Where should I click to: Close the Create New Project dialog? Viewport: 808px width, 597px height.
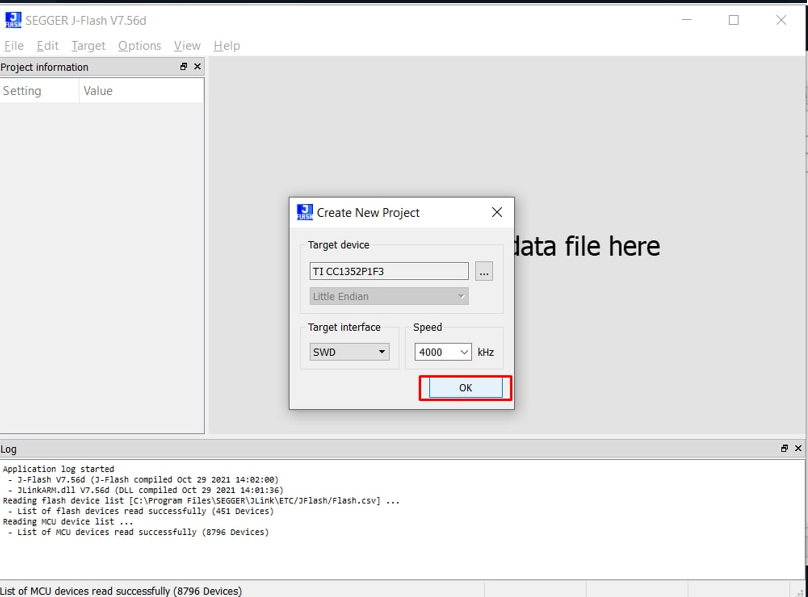[497, 212]
